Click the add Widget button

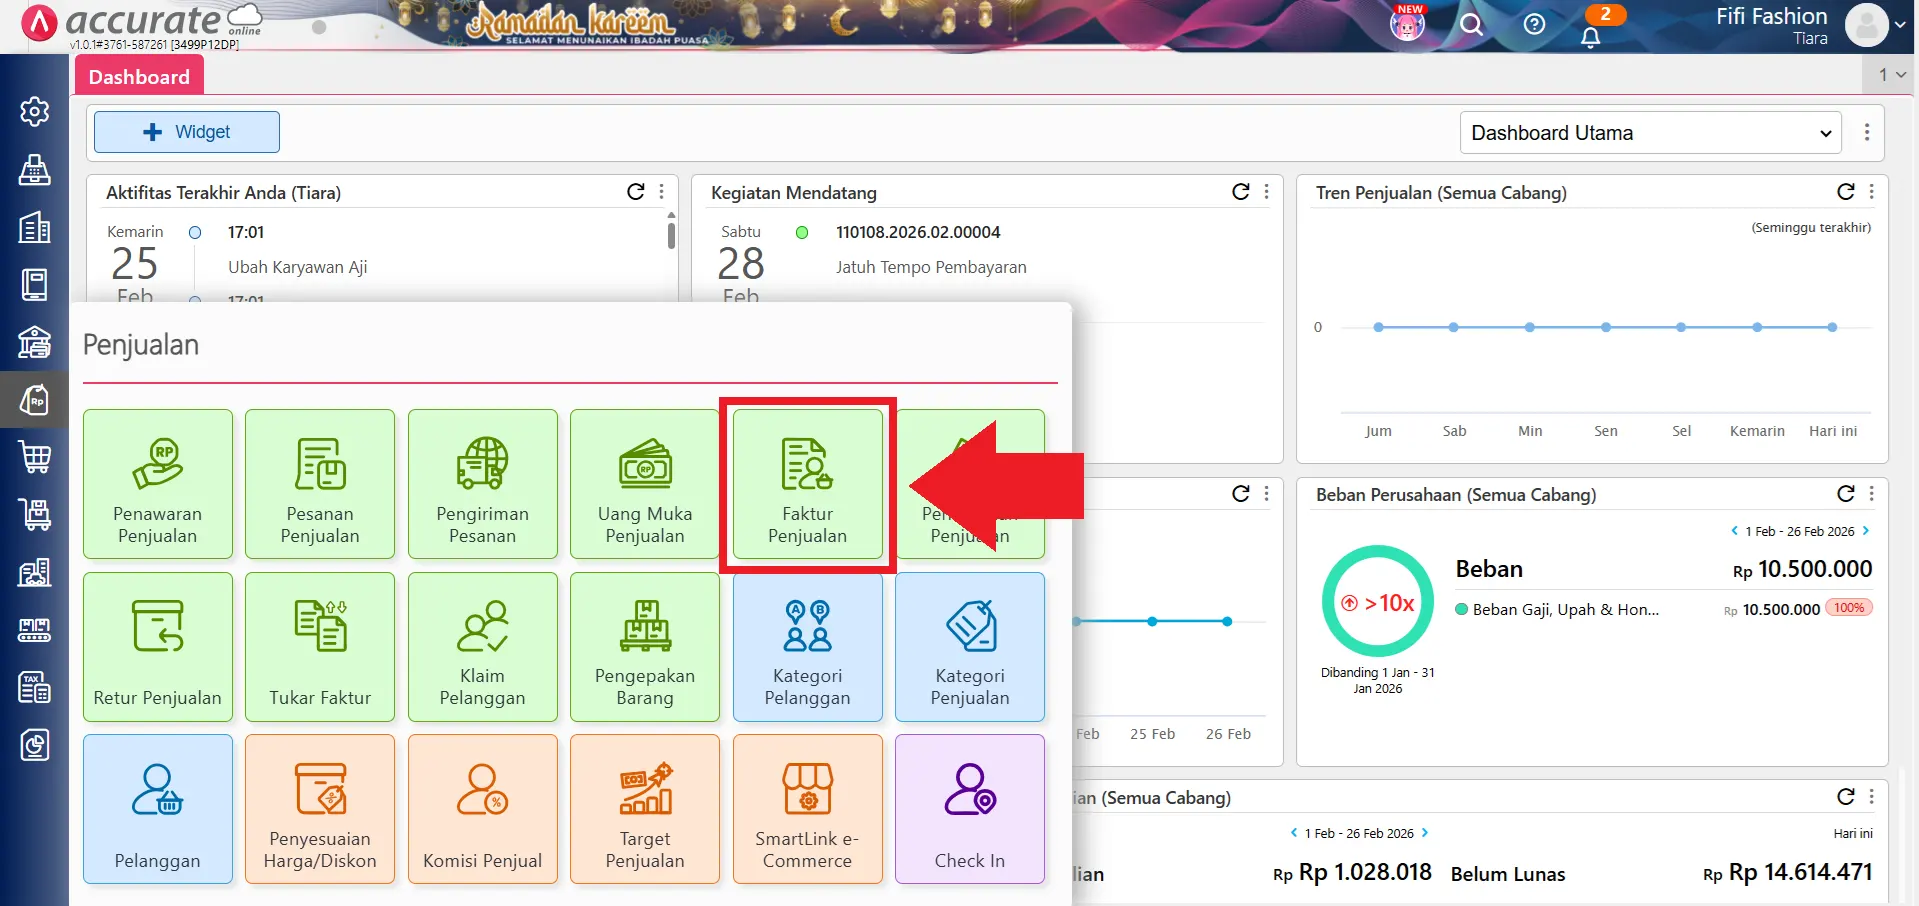coord(187,132)
